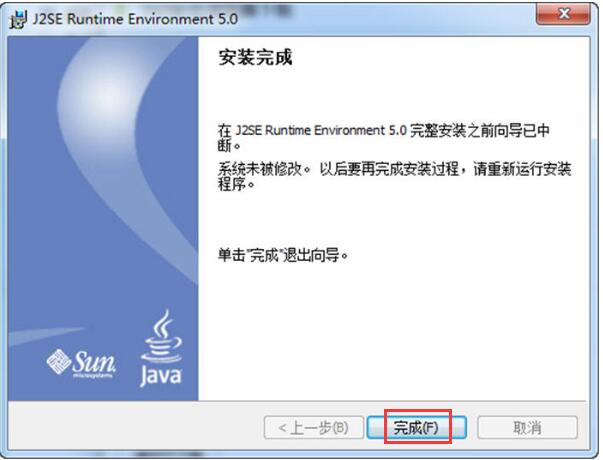Screen dimensions: 603x460
Task: Click the 安装完成 heading
Action: click(x=255, y=58)
